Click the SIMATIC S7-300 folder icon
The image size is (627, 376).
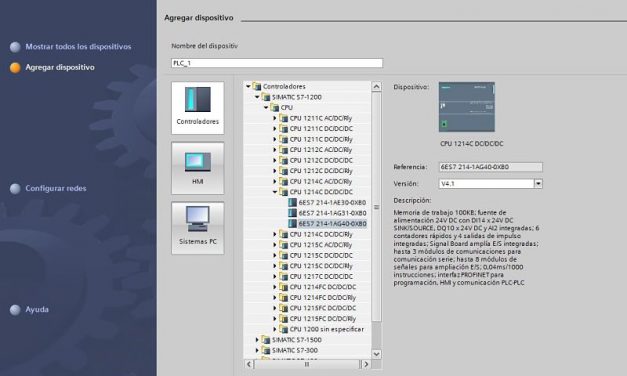coord(266,350)
